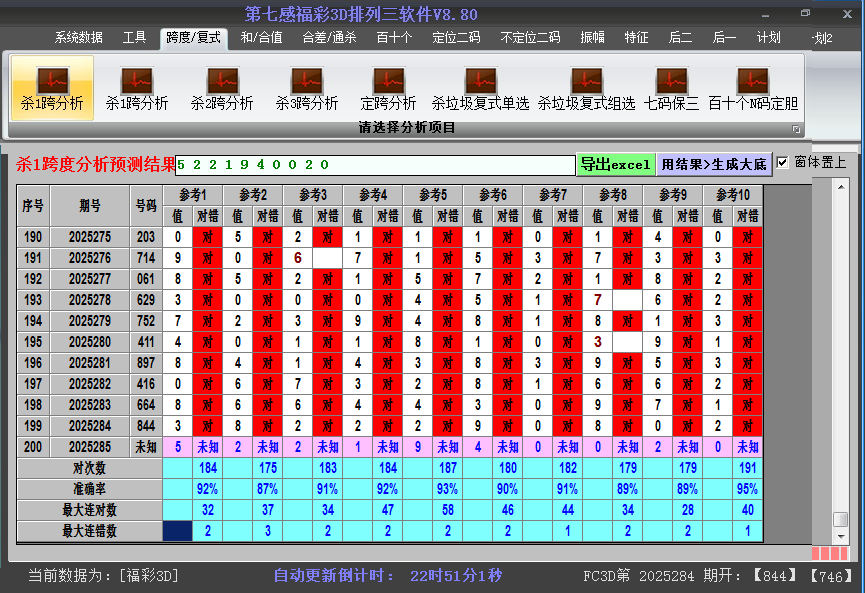Select the dark blue 最大连错数 cell
This screenshot has width=865, height=593.
coord(178,531)
